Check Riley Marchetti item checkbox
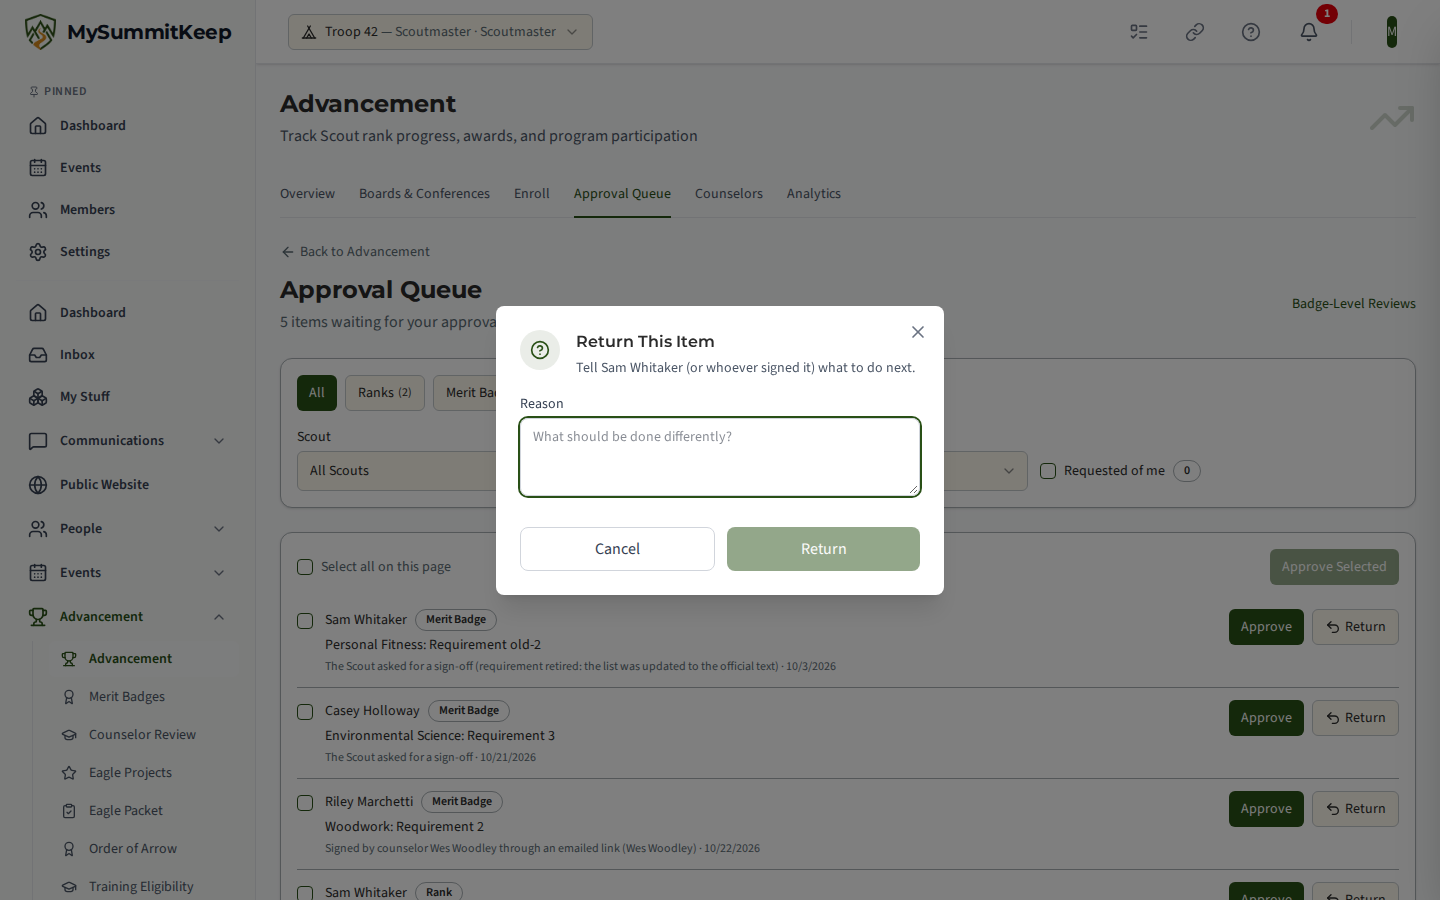 (305, 803)
